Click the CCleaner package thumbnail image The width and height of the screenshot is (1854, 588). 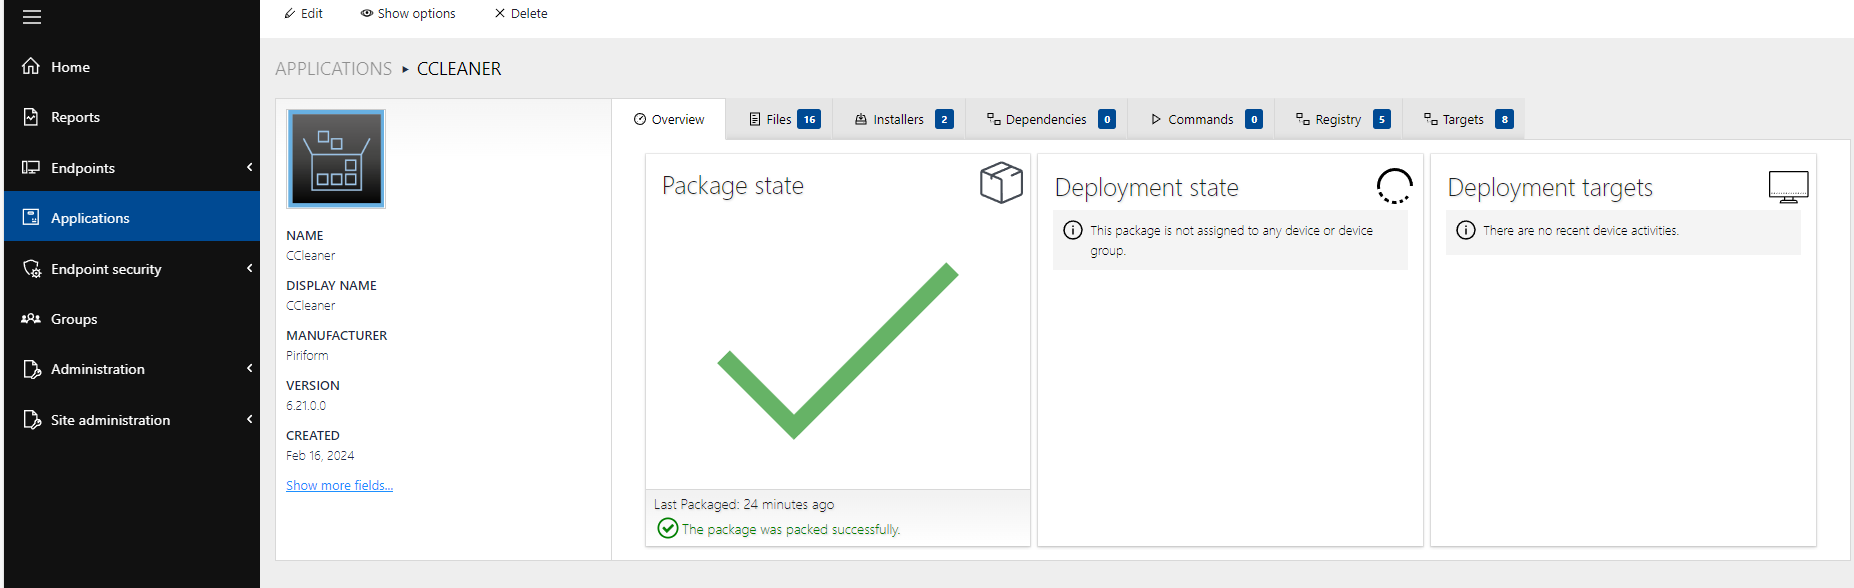336,159
